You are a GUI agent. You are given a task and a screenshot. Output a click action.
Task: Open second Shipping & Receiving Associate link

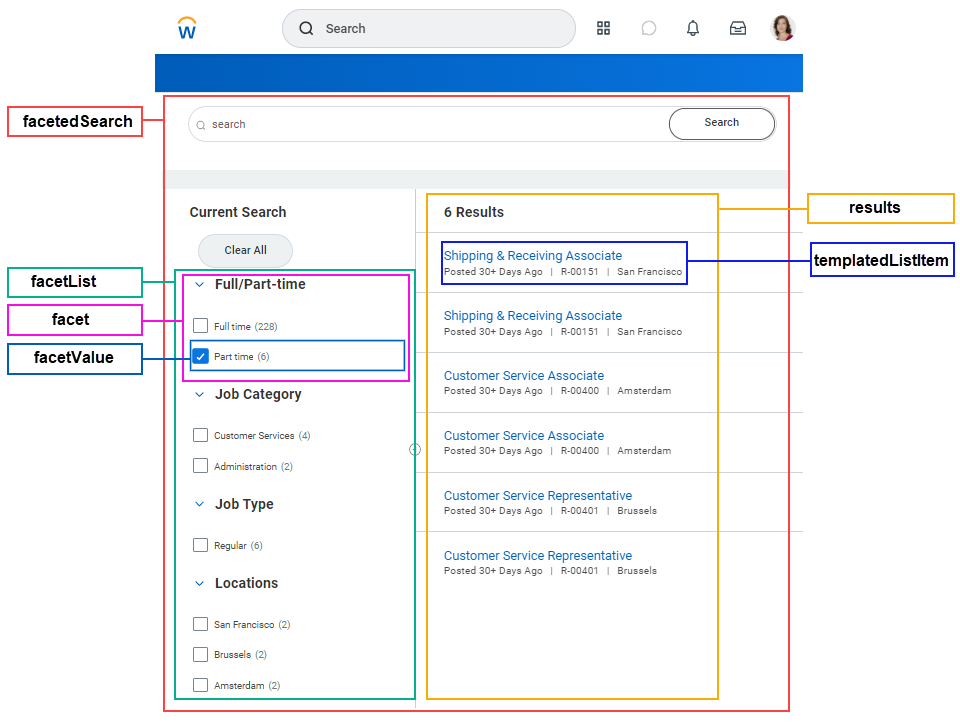point(533,316)
